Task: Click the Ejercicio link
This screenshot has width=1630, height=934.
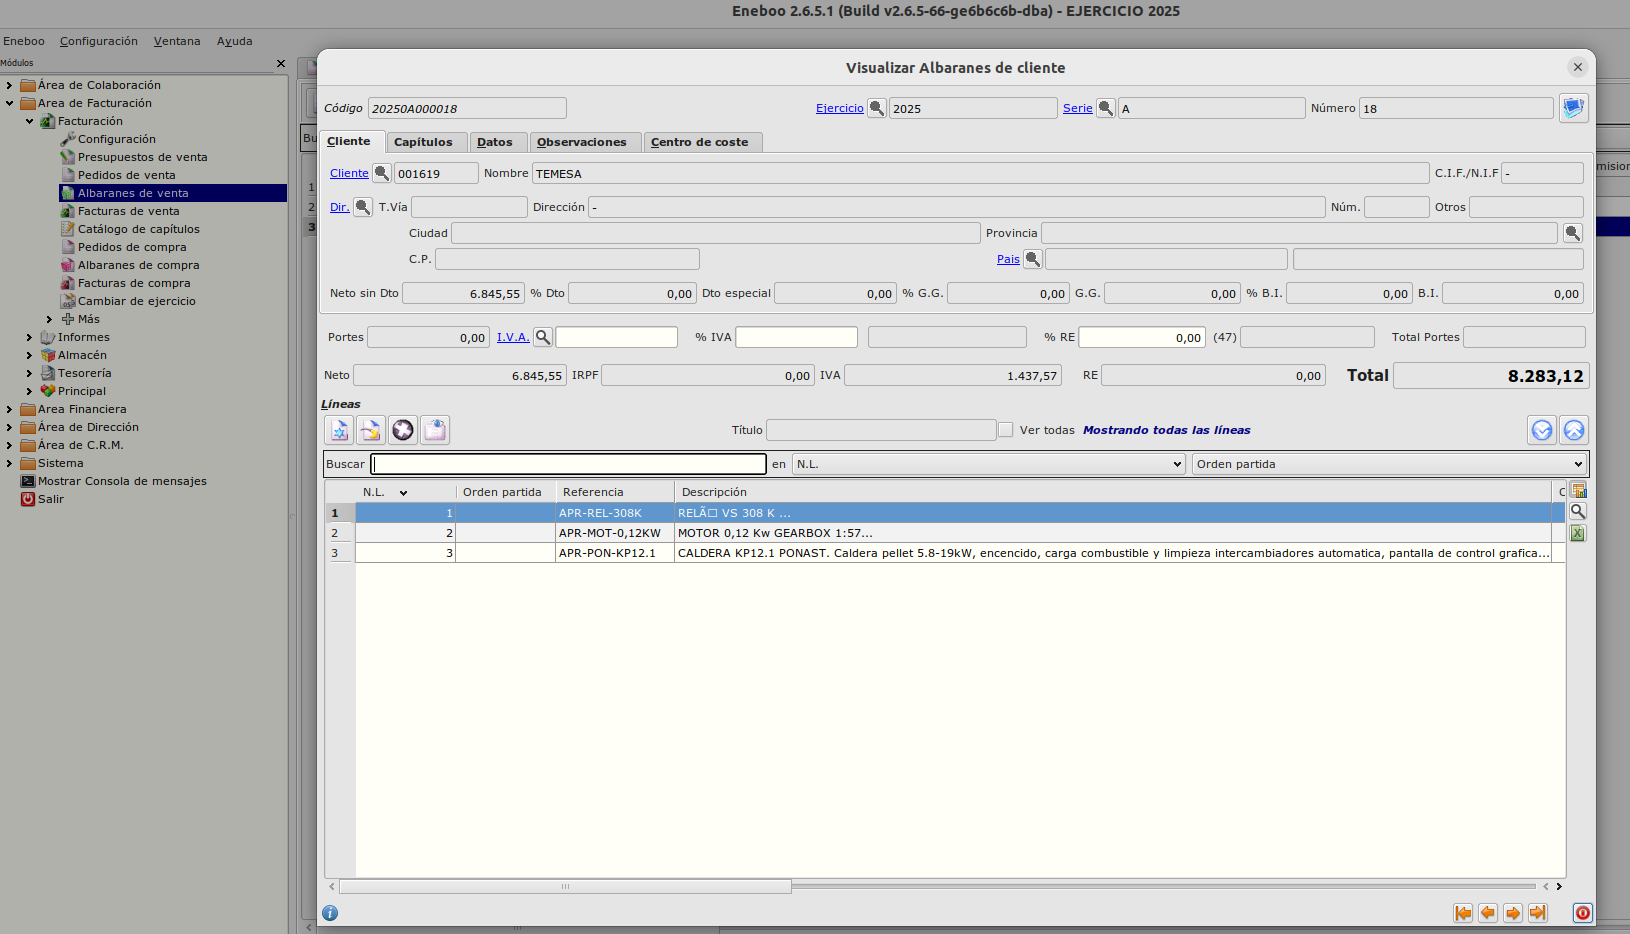Action: click(x=840, y=108)
